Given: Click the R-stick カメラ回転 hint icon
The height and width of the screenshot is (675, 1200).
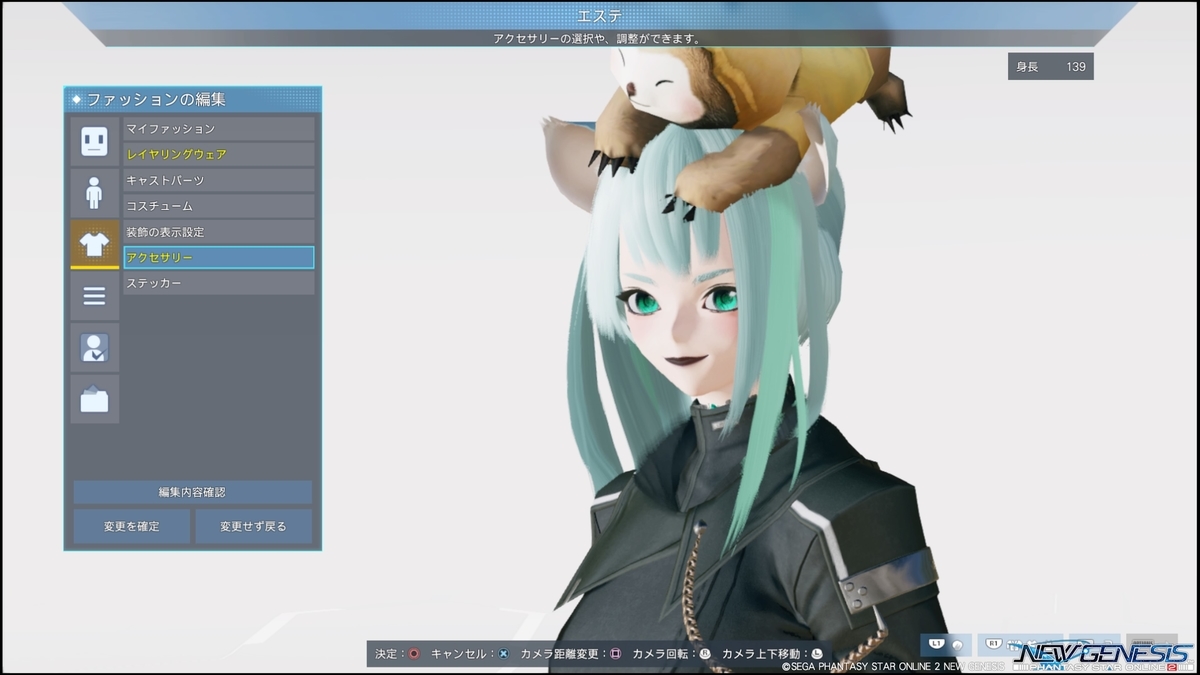Looking at the screenshot, I should pyautogui.click(x=705, y=654).
